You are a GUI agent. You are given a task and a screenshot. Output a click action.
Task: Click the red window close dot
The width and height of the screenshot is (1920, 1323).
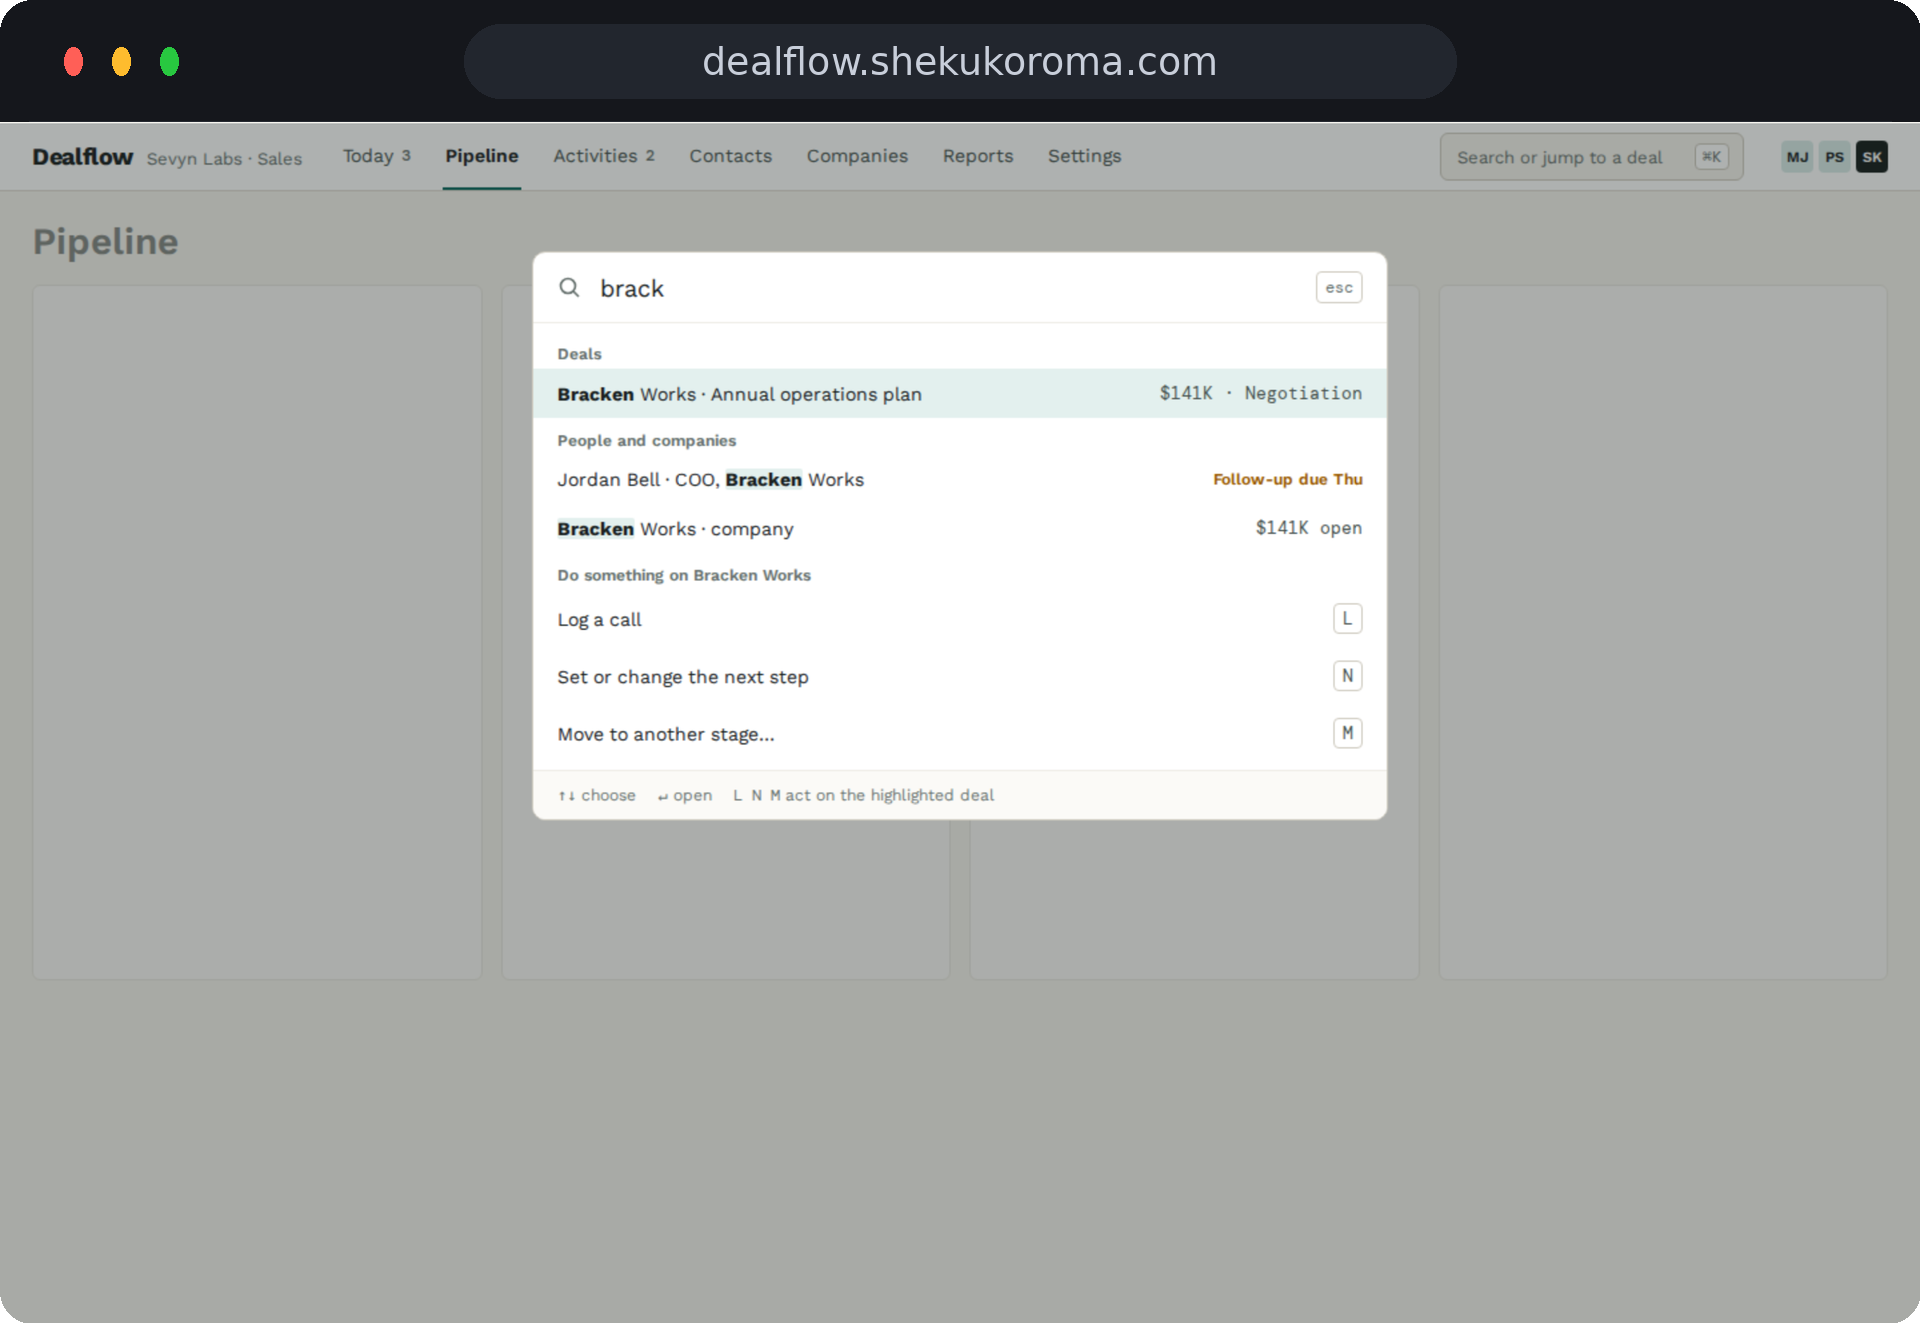tap(73, 62)
